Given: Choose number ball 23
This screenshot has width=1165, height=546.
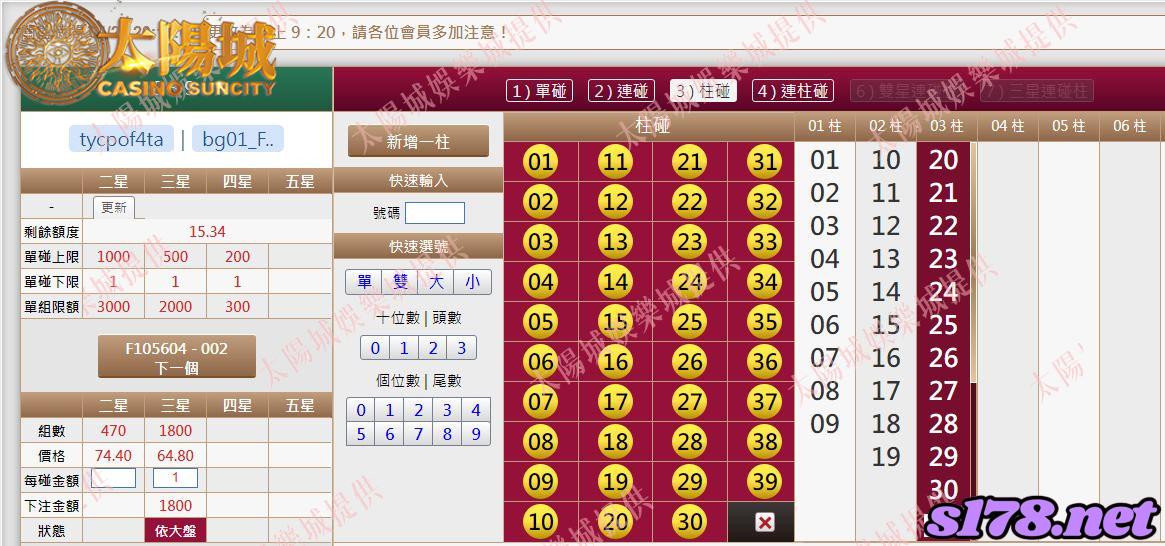Looking at the screenshot, I should coord(689,242).
